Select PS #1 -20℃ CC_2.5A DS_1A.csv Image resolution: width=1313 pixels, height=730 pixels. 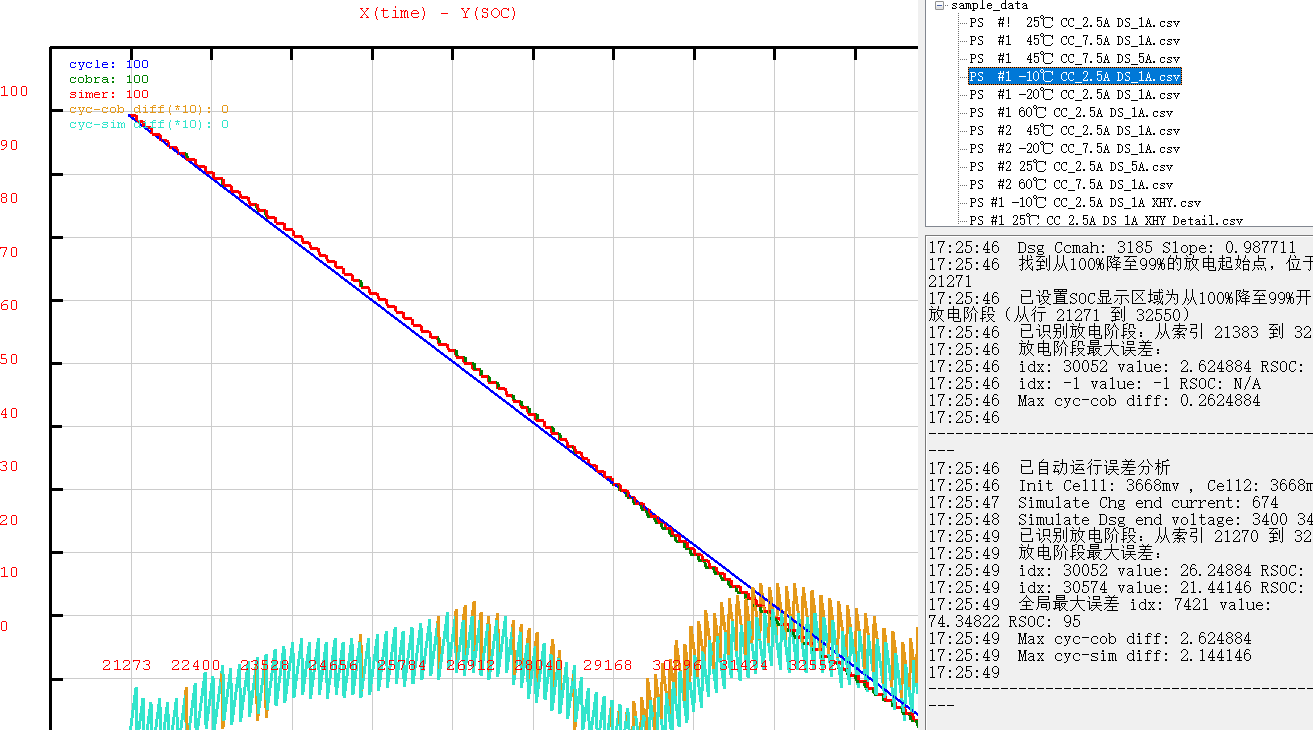(1075, 94)
